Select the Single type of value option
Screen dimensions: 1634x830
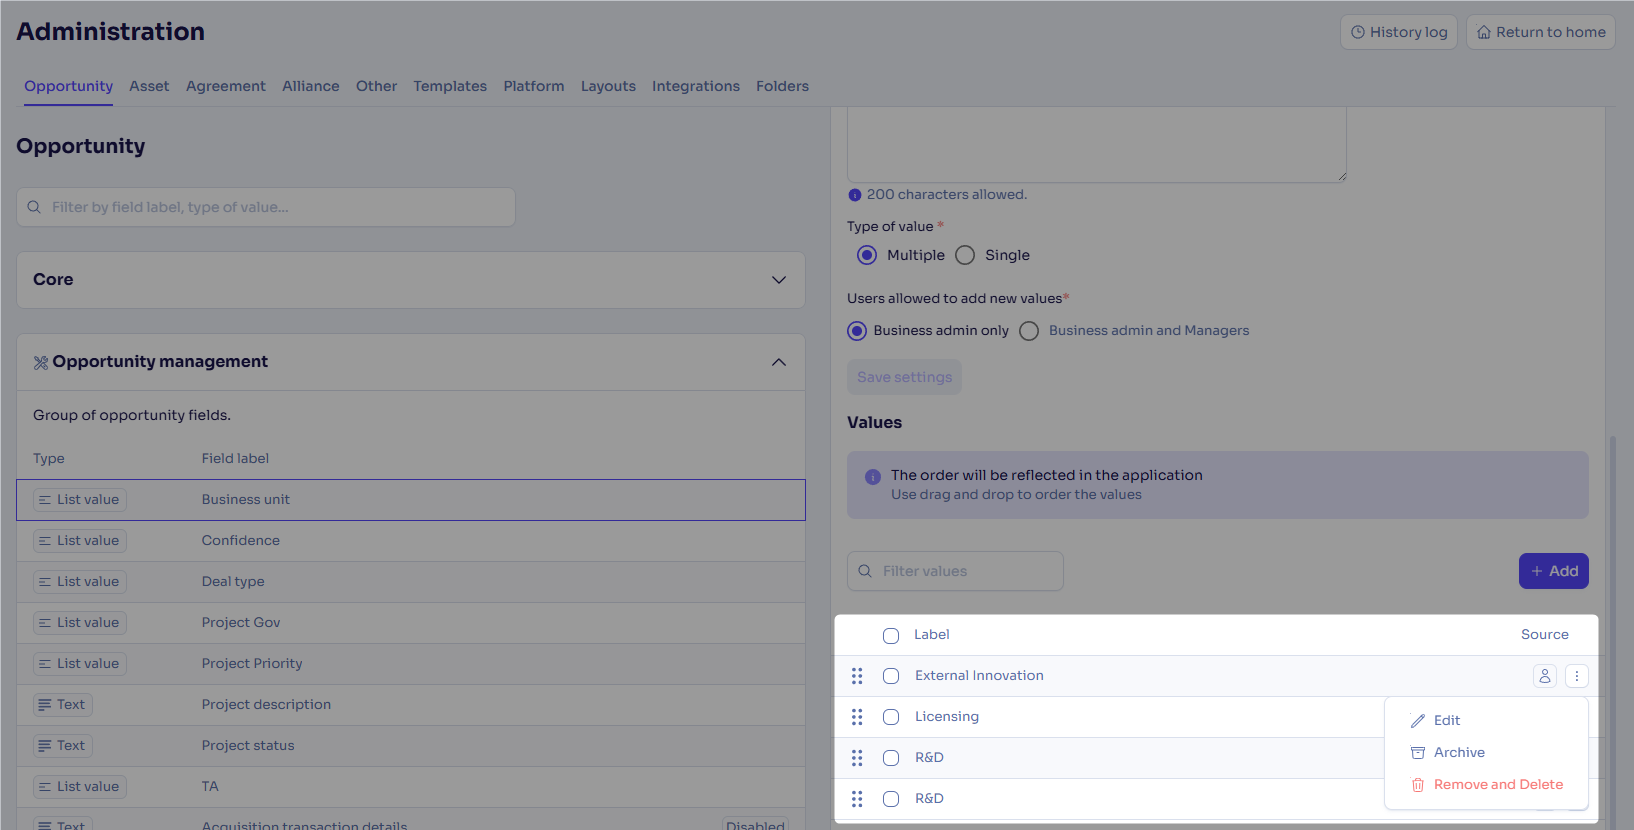[965, 255]
